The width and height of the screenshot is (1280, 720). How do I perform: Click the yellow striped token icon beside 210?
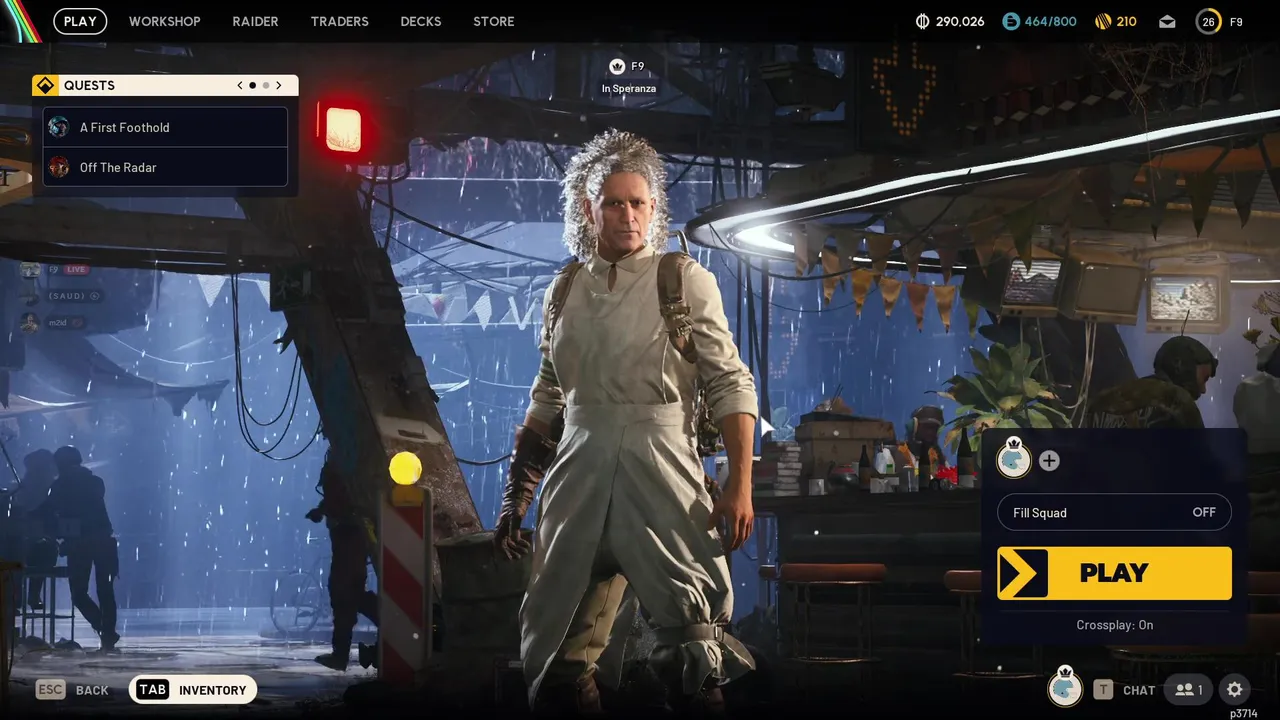click(1103, 21)
